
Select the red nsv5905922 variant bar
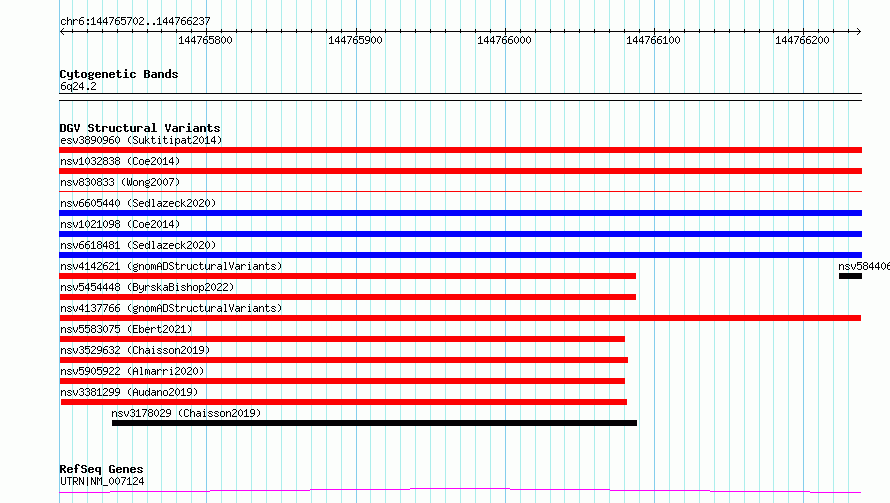tap(342, 381)
